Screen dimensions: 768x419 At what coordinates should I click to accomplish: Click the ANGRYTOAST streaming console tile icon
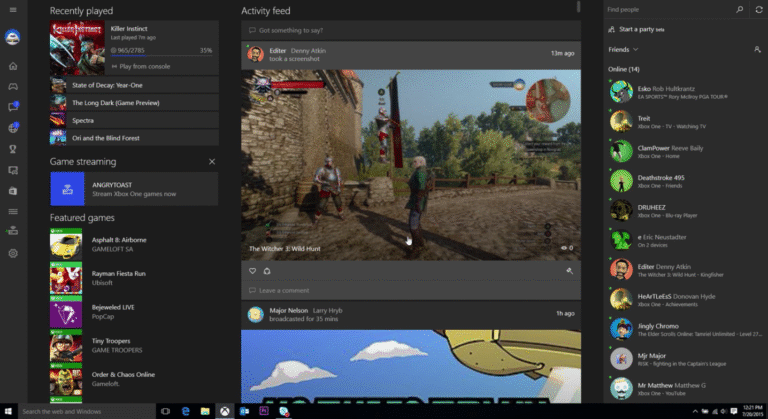tap(67, 189)
